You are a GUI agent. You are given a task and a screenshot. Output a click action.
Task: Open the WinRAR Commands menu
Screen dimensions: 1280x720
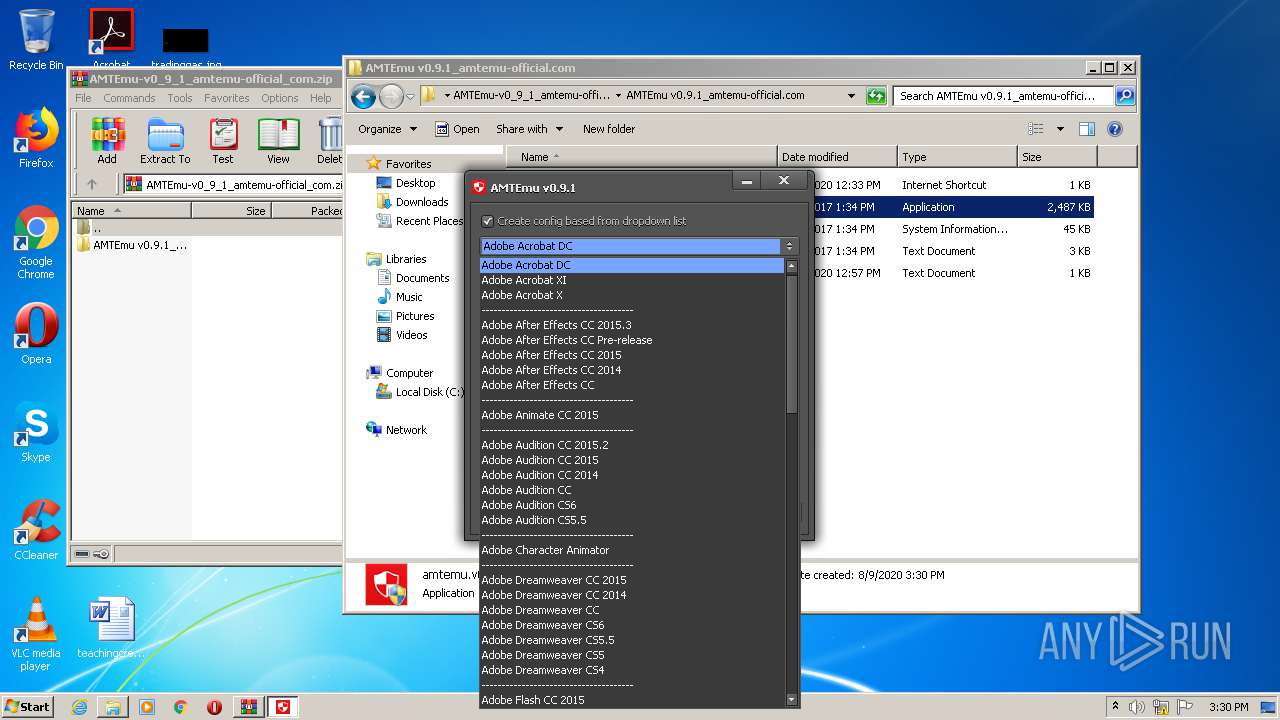(129, 98)
